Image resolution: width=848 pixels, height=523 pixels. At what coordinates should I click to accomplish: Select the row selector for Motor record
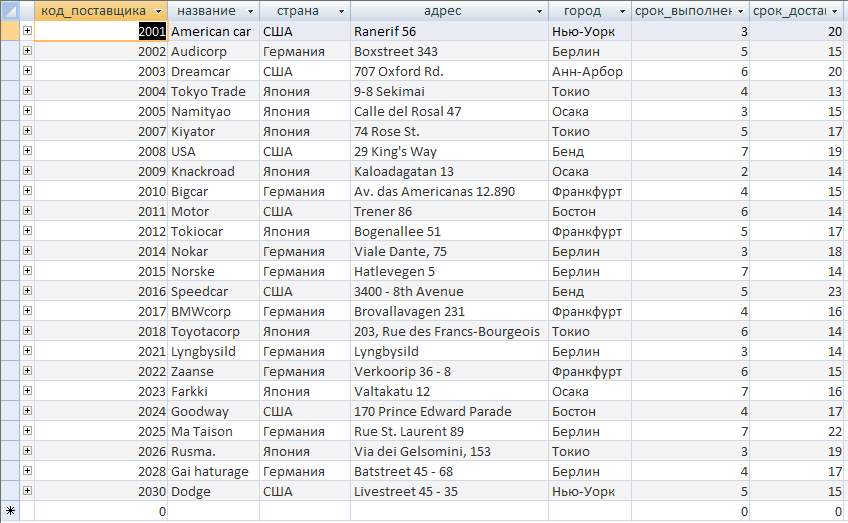10,211
